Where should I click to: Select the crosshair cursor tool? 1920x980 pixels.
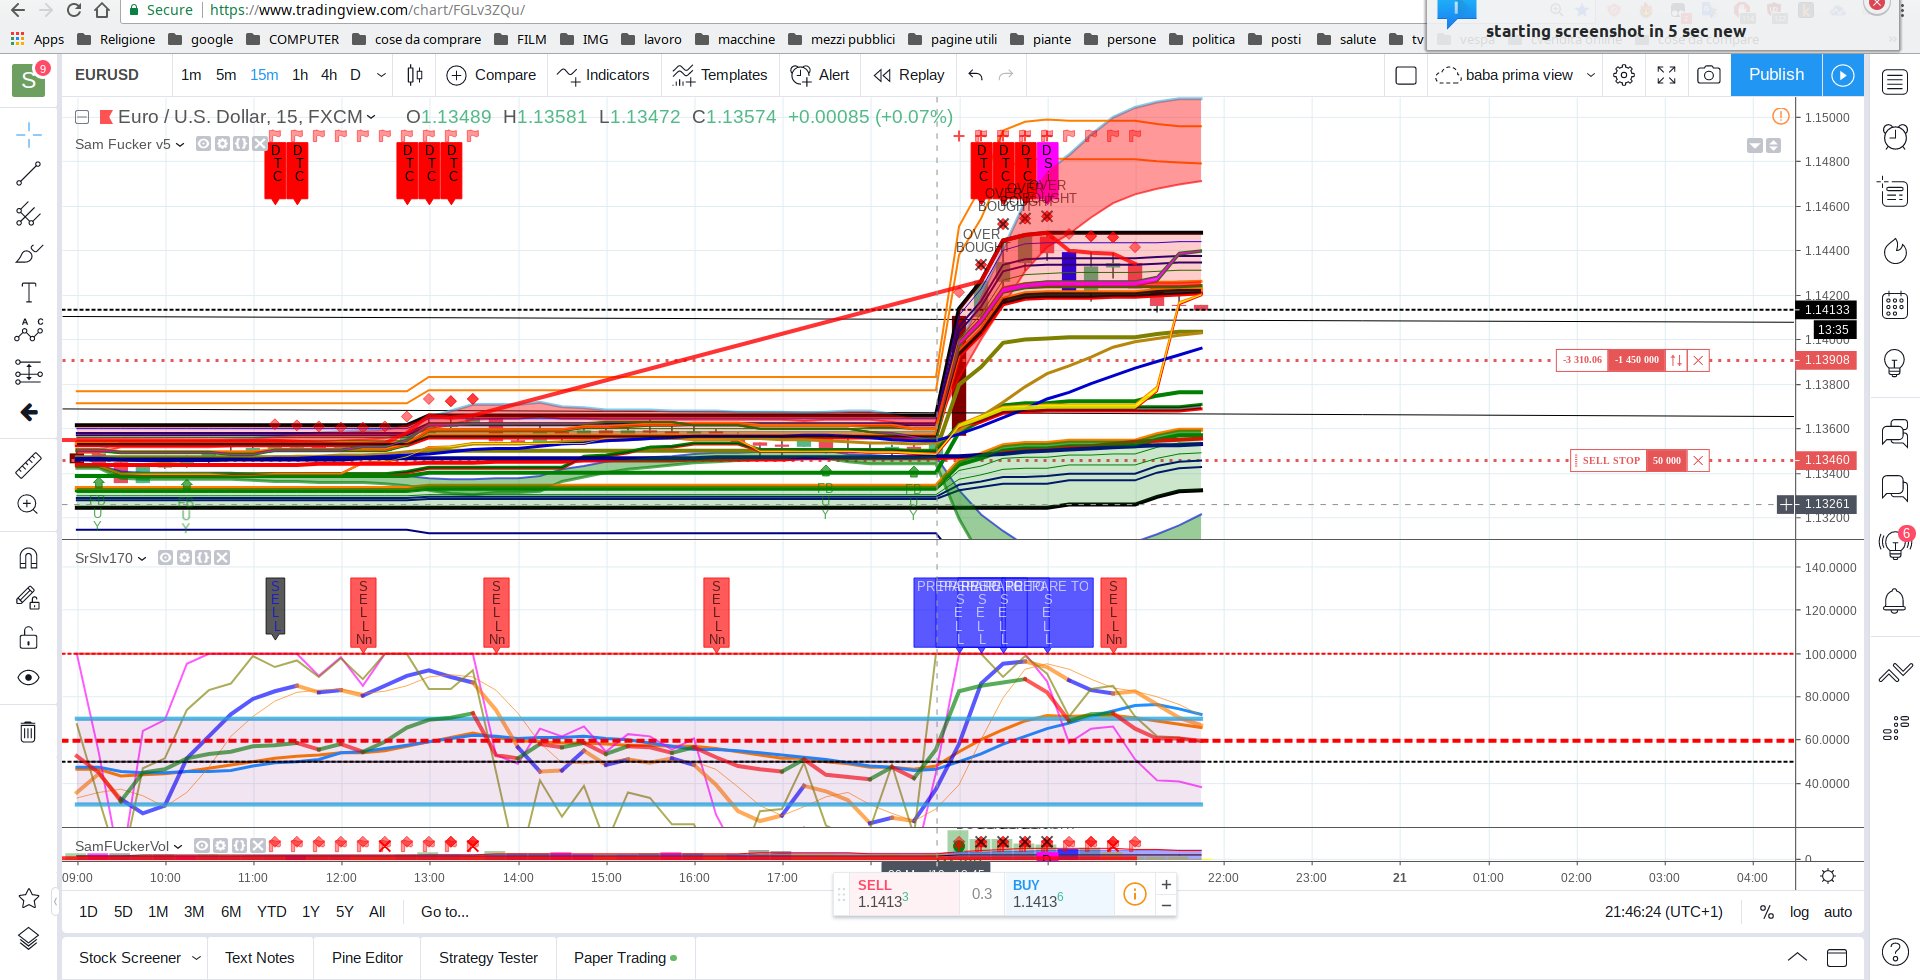click(29, 134)
